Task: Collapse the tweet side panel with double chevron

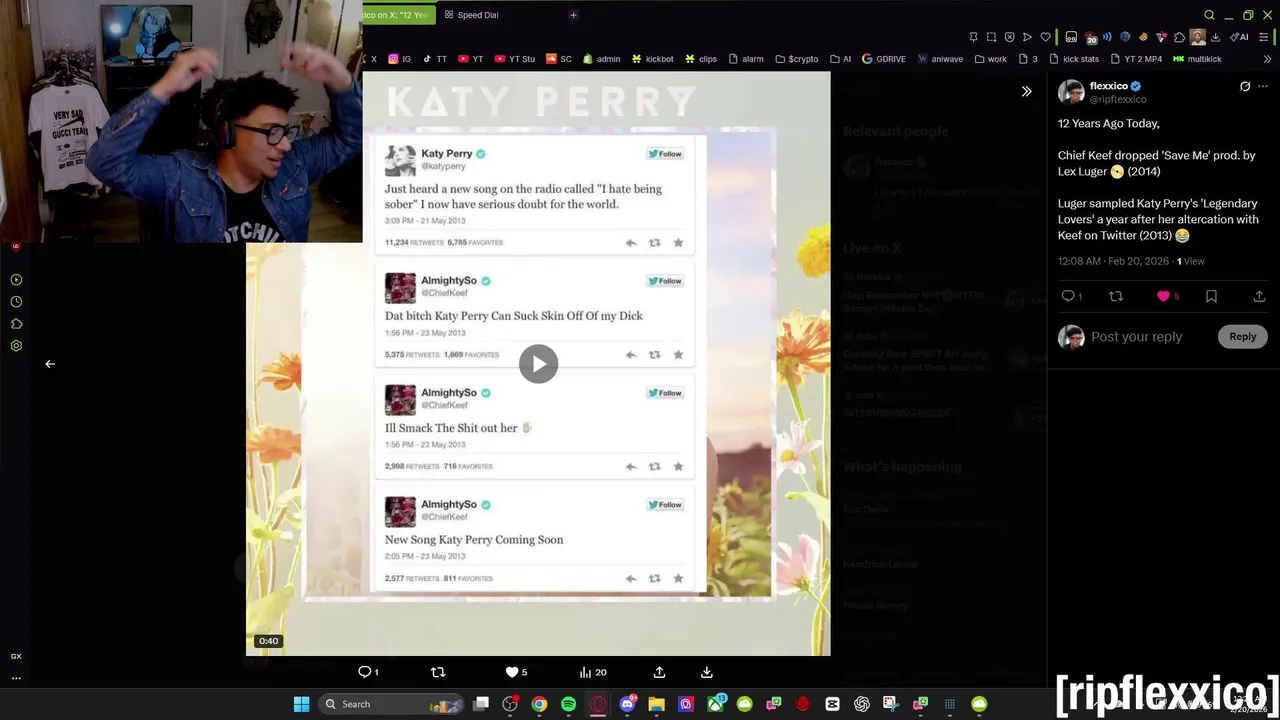Action: tap(1026, 92)
